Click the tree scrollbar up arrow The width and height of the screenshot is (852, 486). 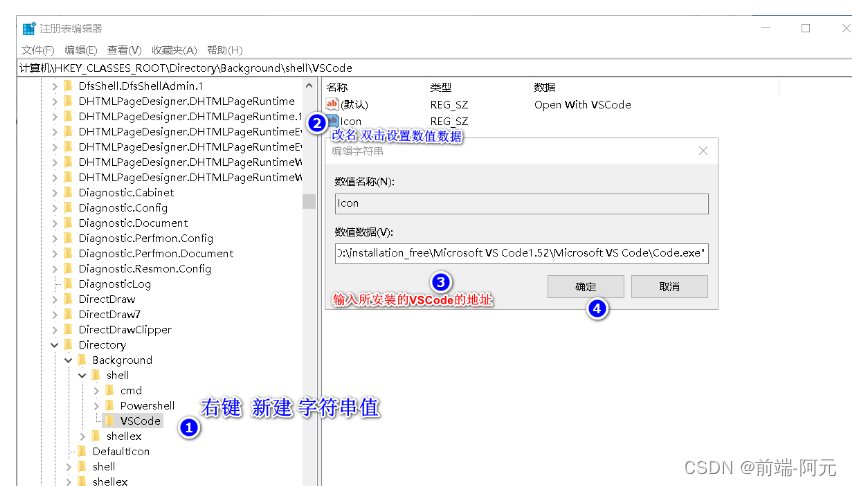coord(309,86)
